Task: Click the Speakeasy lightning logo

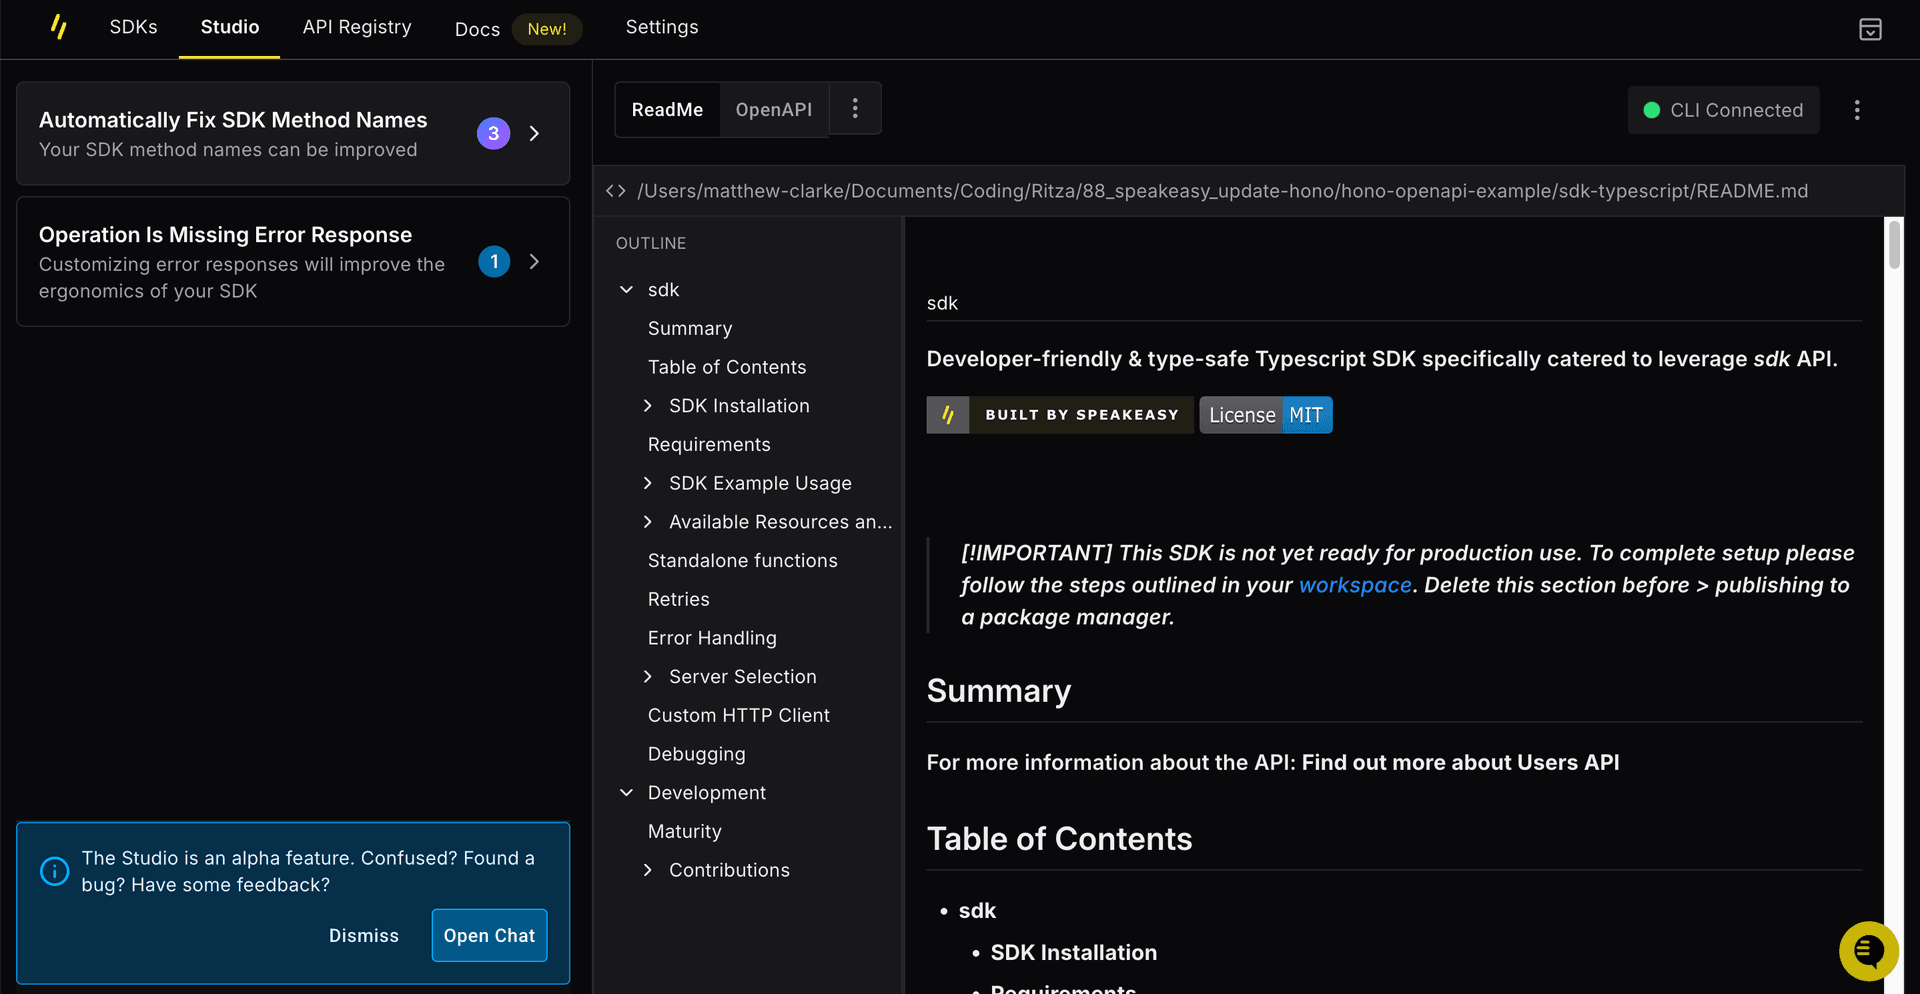Action: 59,27
